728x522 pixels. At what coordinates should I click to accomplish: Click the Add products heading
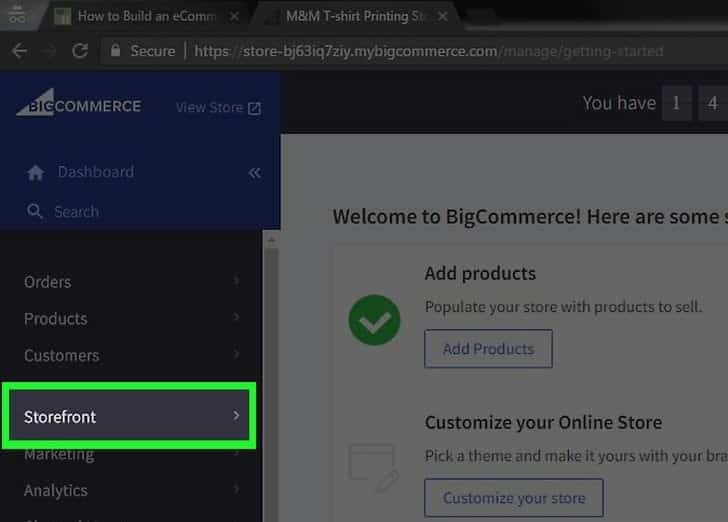pyautogui.click(x=480, y=273)
